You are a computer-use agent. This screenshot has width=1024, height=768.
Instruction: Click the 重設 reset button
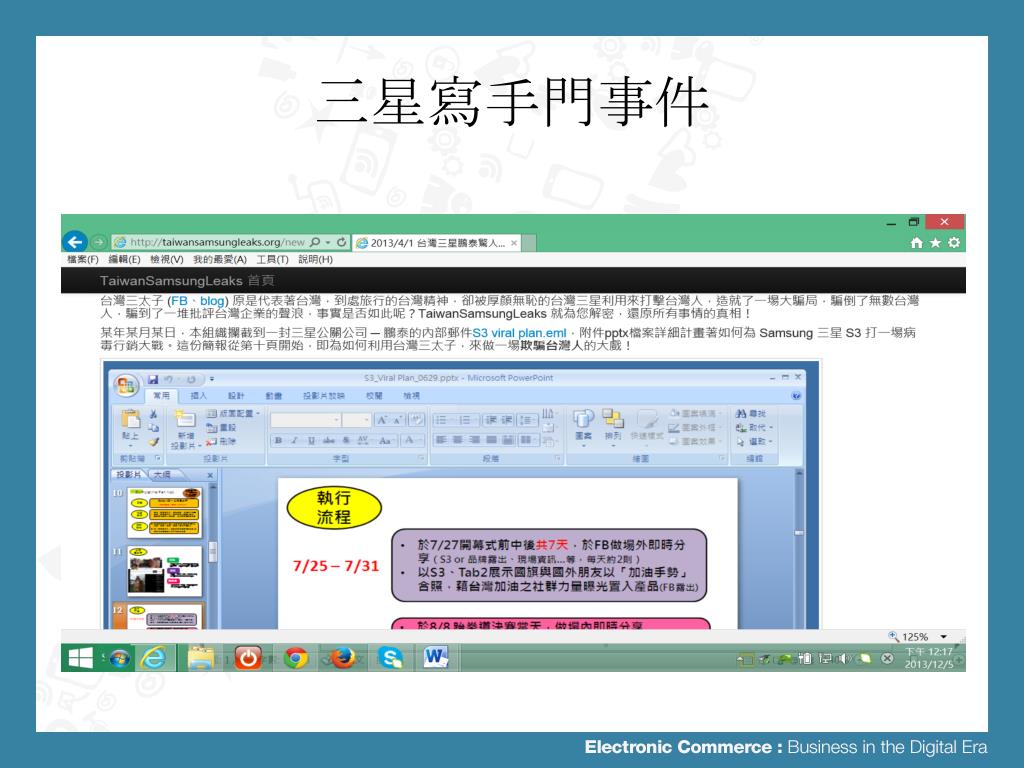(x=221, y=428)
